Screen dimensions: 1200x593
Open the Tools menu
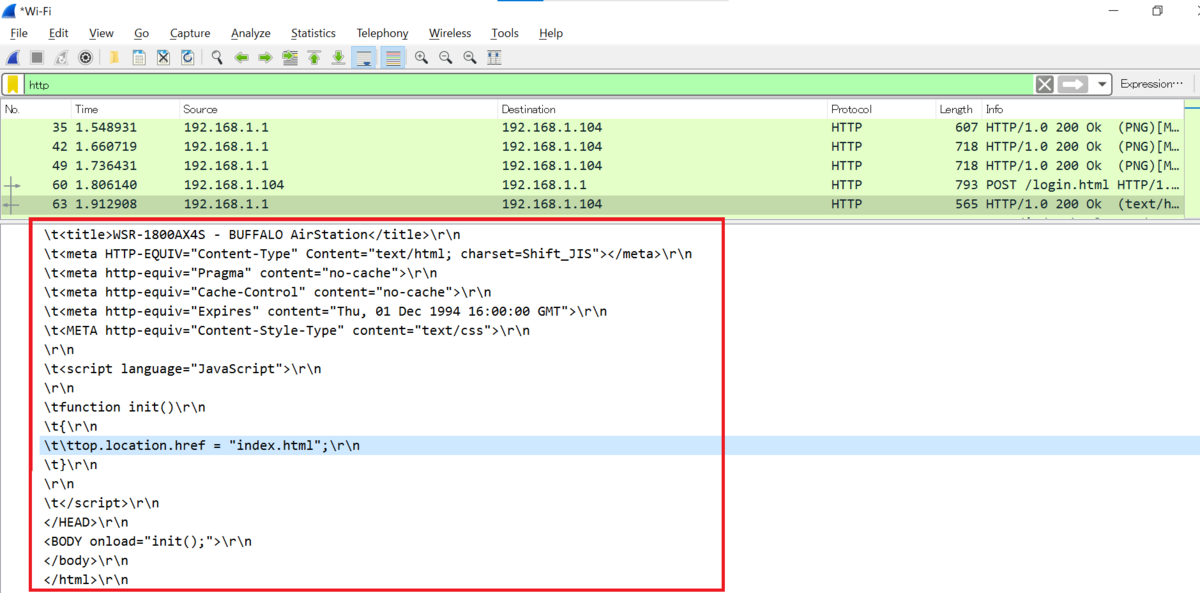[x=505, y=33]
